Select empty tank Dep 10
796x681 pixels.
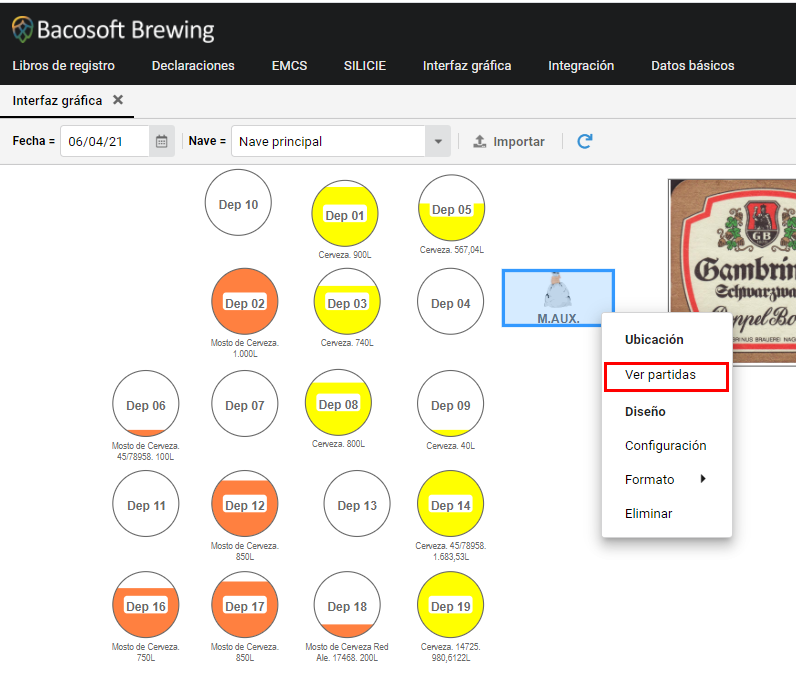tap(238, 203)
